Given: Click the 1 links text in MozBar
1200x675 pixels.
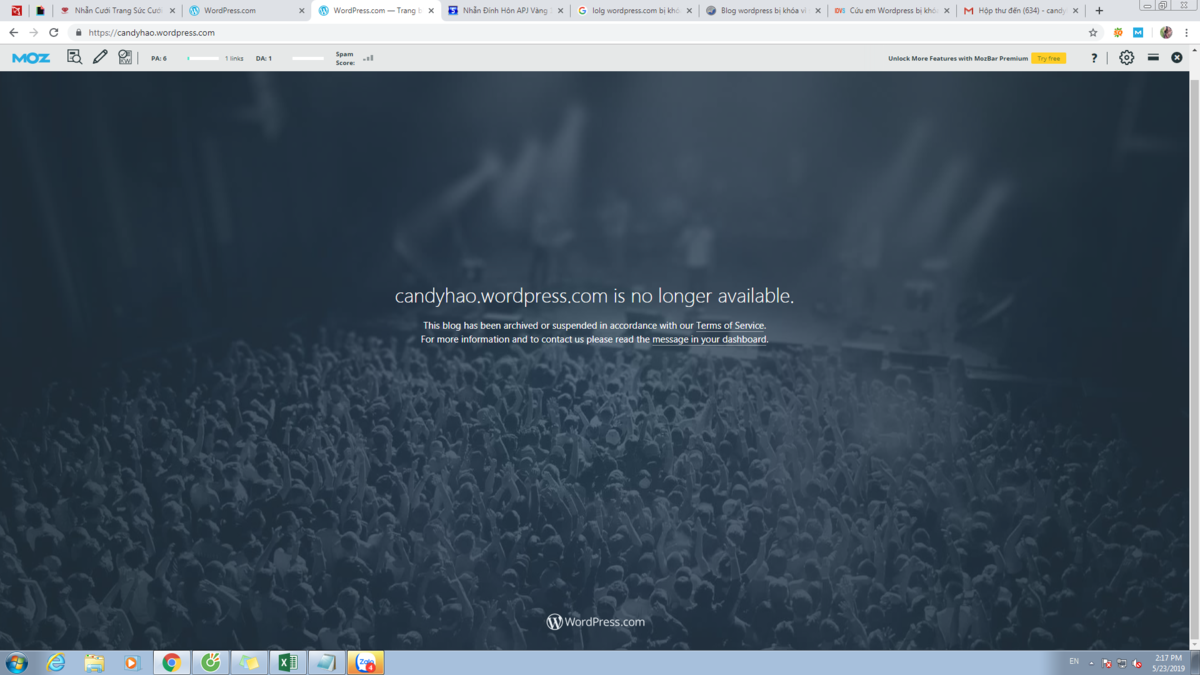Looking at the screenshot, I should [x=234, y=58].
